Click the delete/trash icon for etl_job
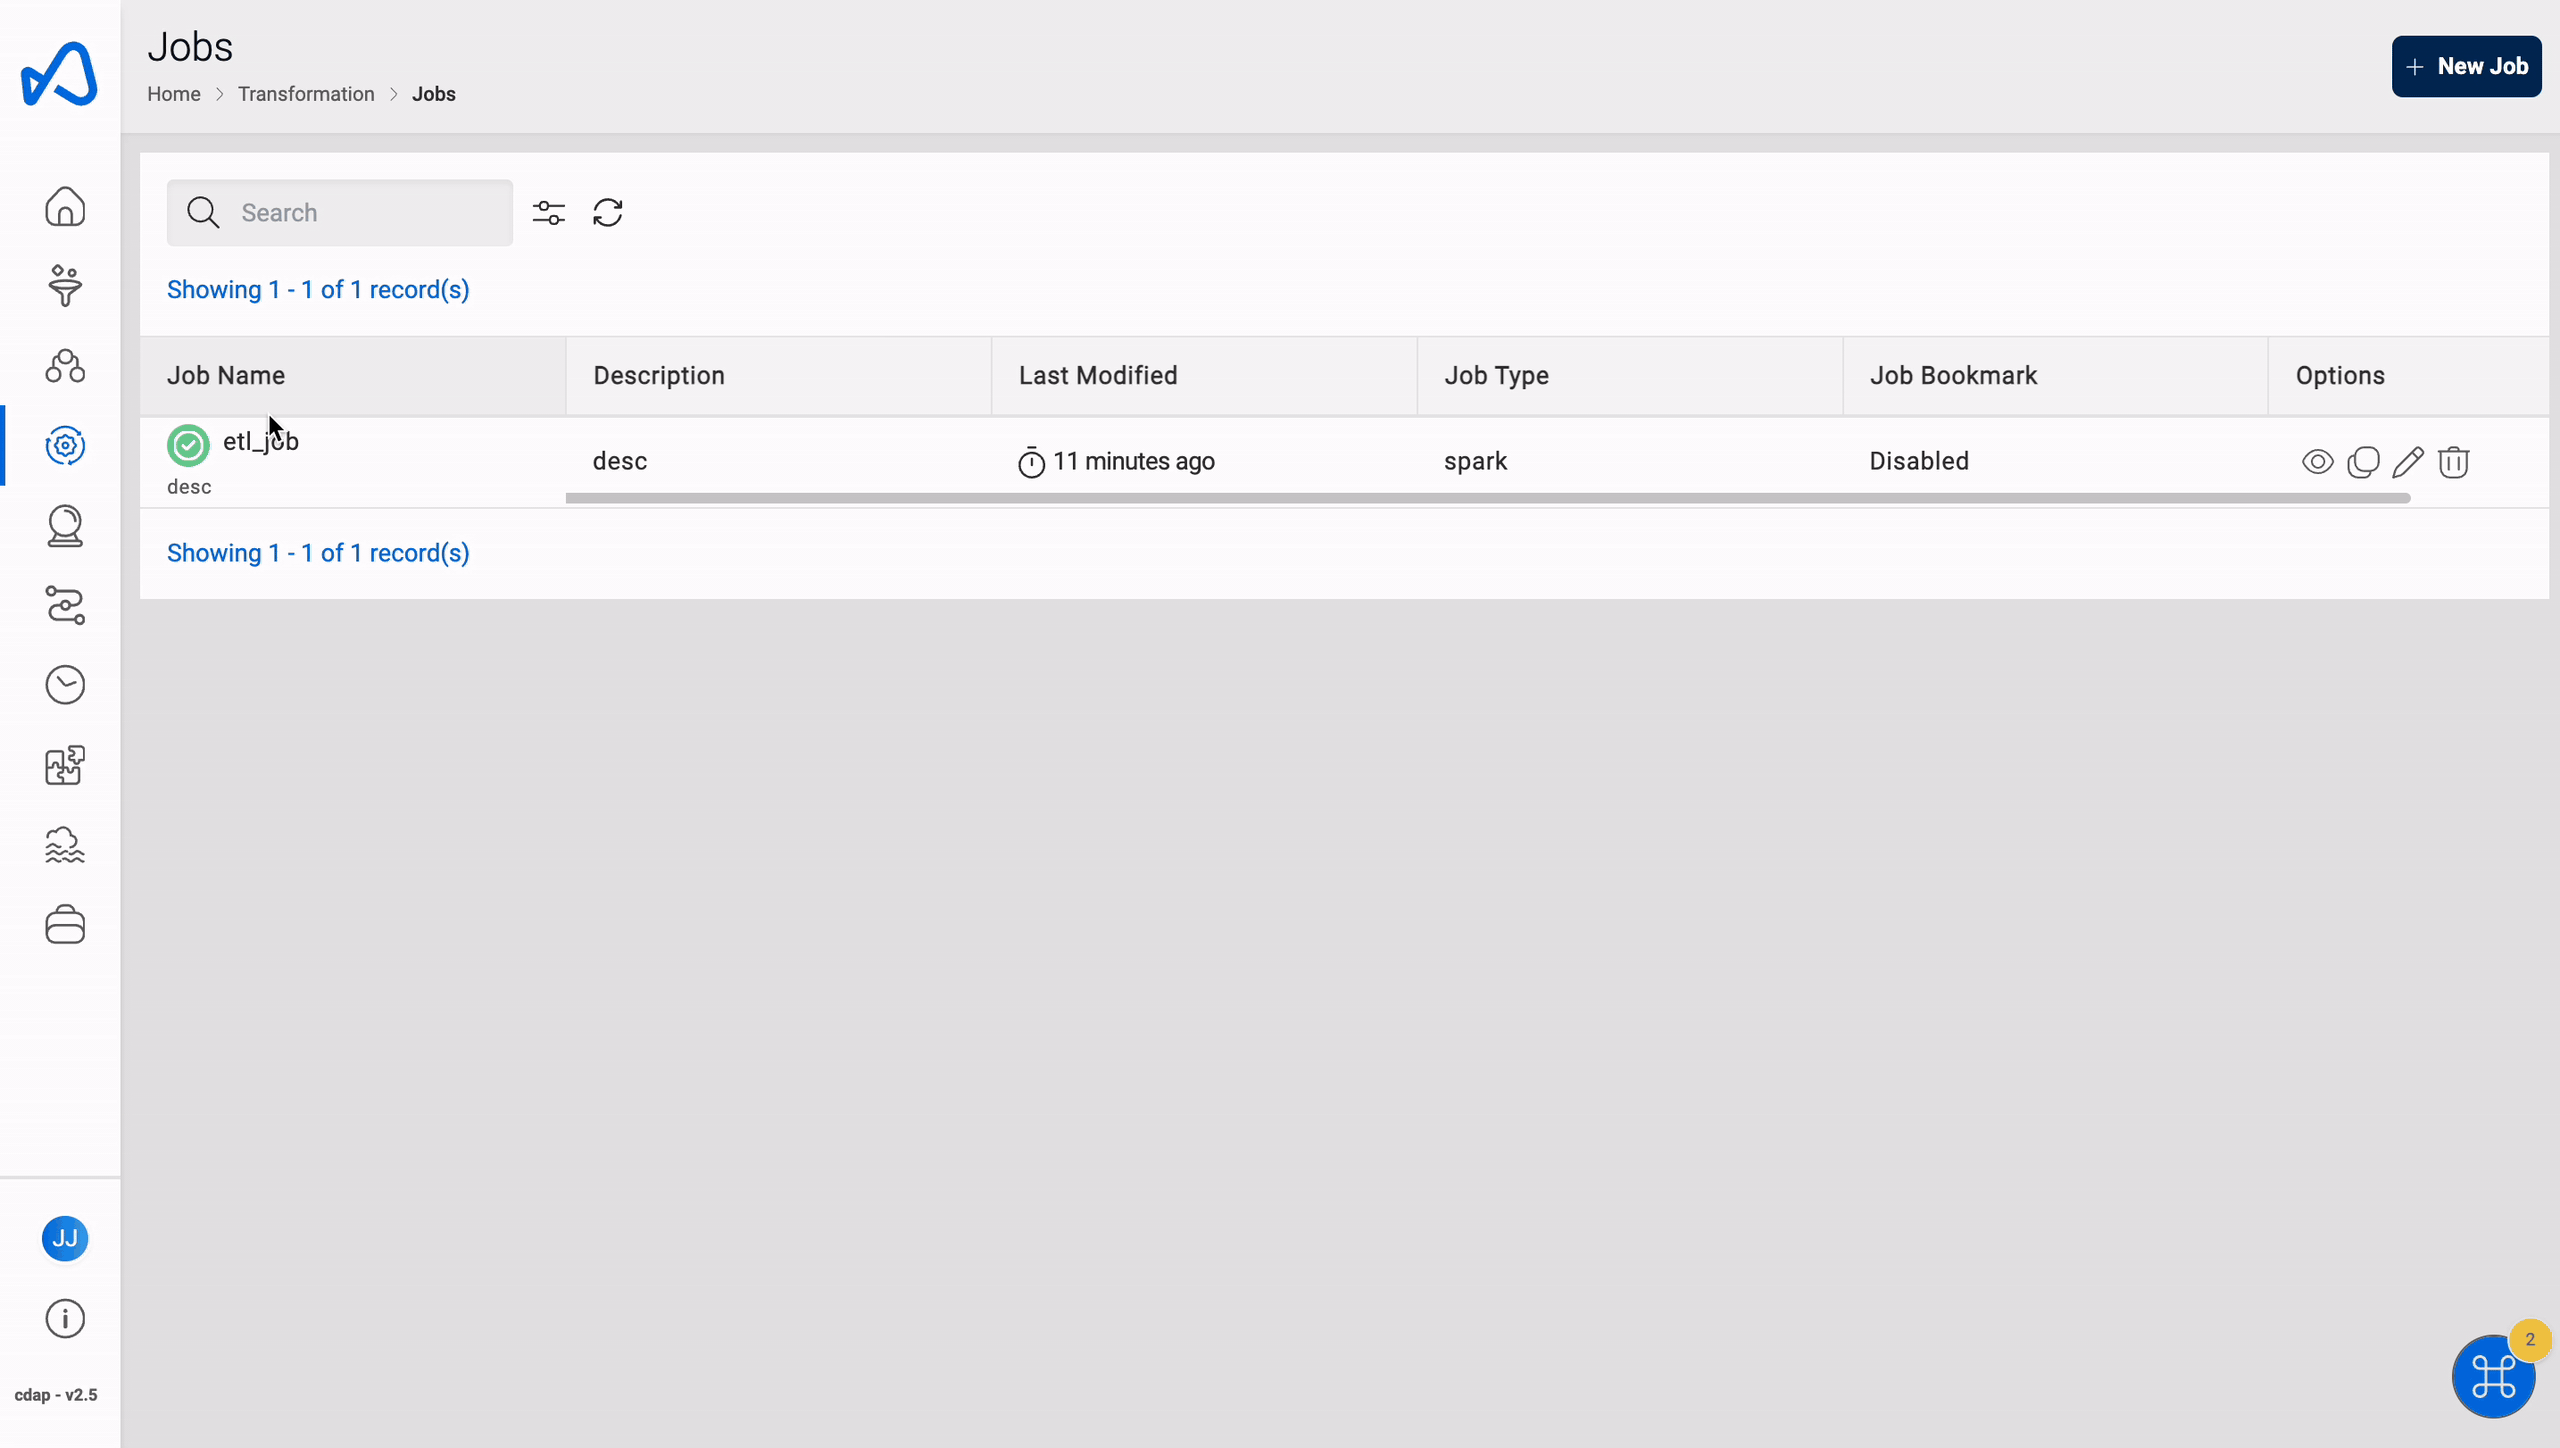This screenshot has height=1448, width=2560. click(x=2455, y=460)
